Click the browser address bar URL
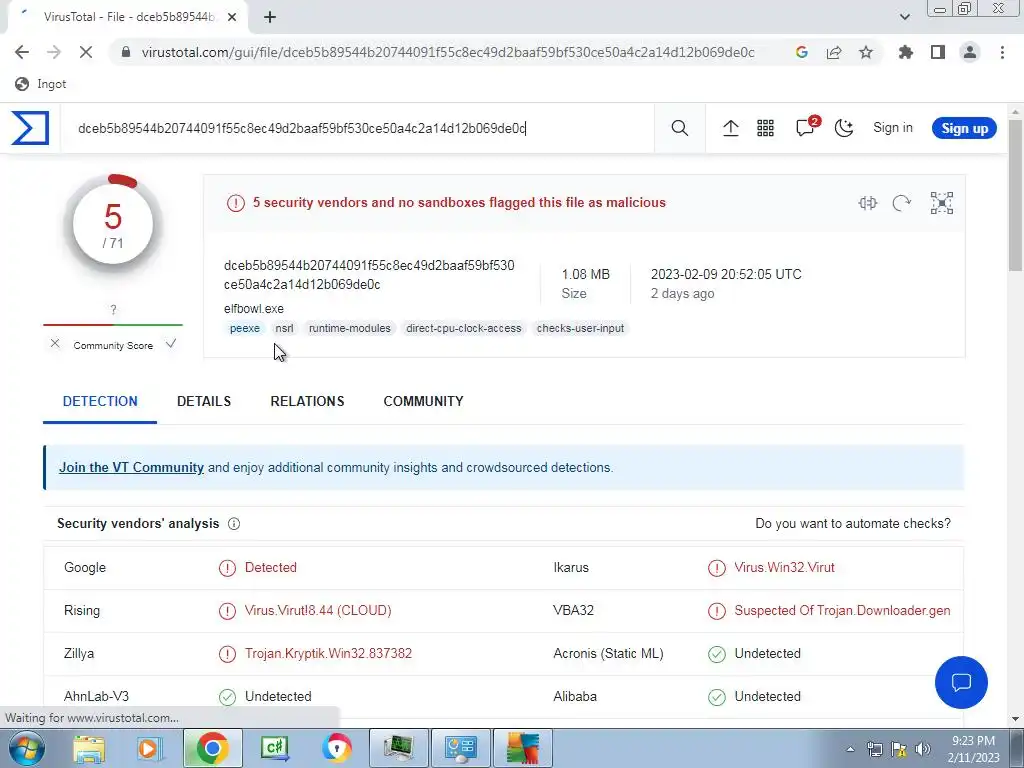Viewport: 1024px width, 768px height. tap(448, 52)
